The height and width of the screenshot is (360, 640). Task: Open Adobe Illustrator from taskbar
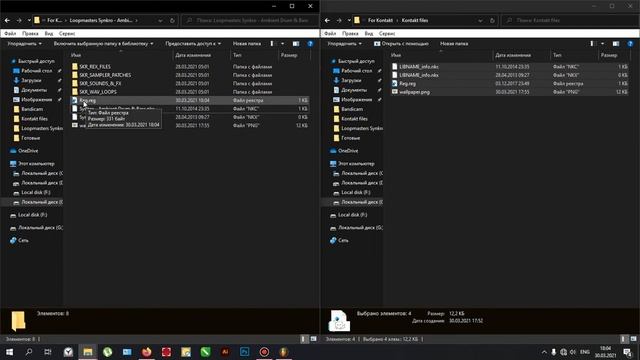click(x=225, y=352)
